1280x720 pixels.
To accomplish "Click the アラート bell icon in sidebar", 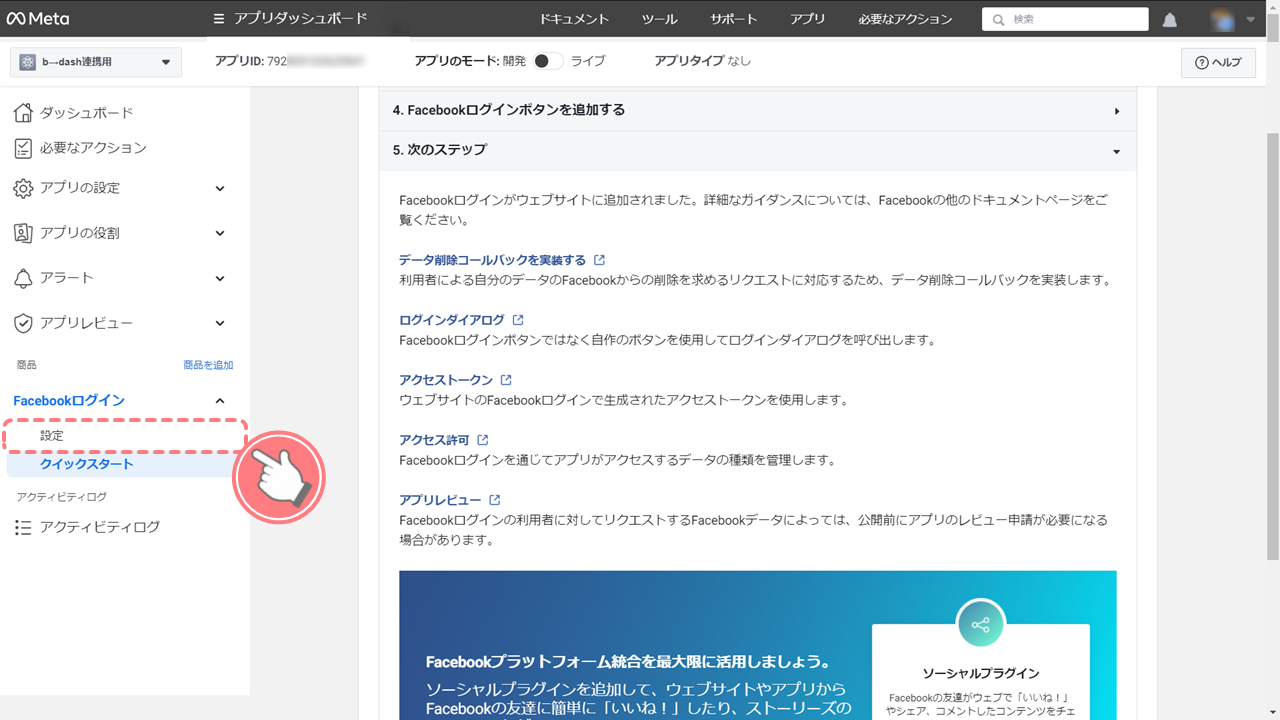I will coord(23,278).
